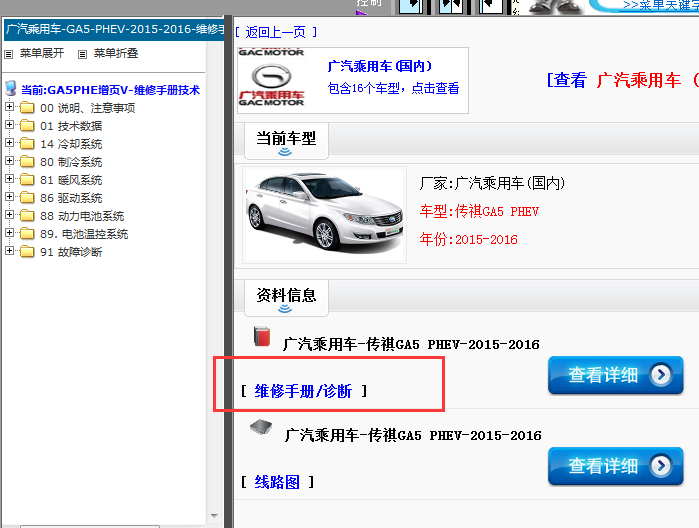
Task: Select tree item 01 技术数据
Action: click(x=71, y=126)
